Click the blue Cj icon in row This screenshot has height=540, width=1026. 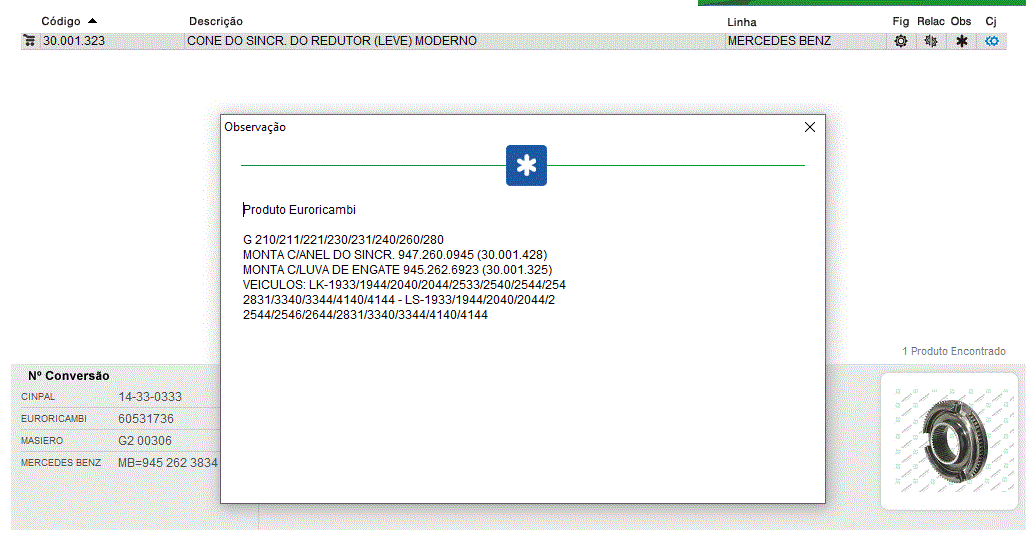click(991, 41)
